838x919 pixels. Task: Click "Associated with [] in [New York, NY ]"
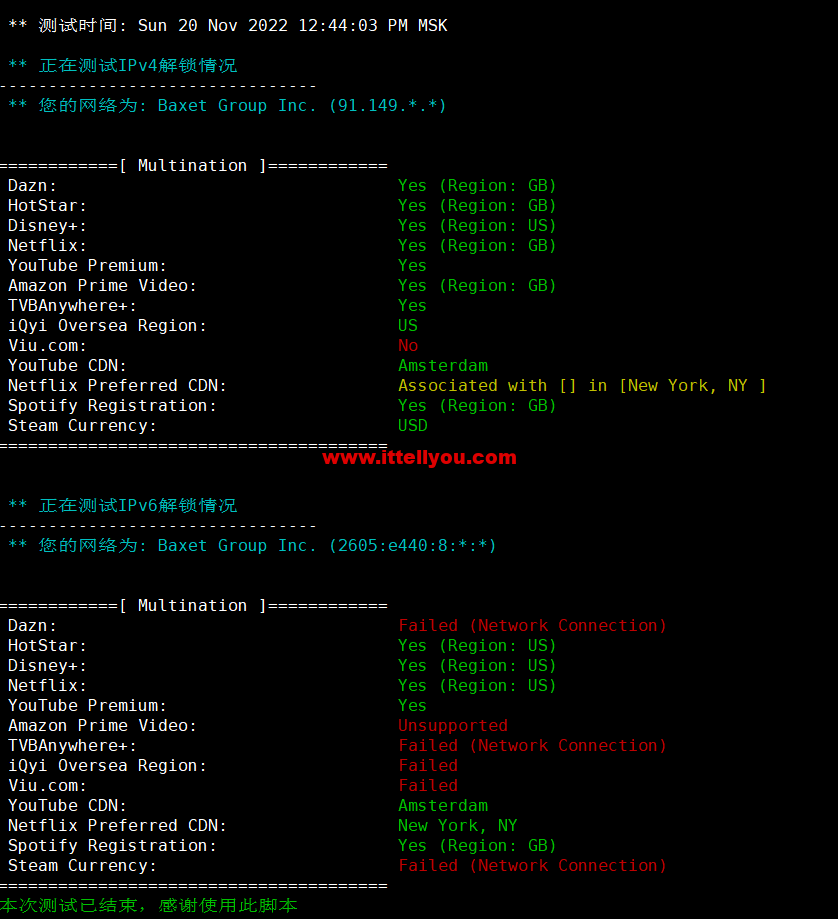pyautogui.click(x=582, y=386)
